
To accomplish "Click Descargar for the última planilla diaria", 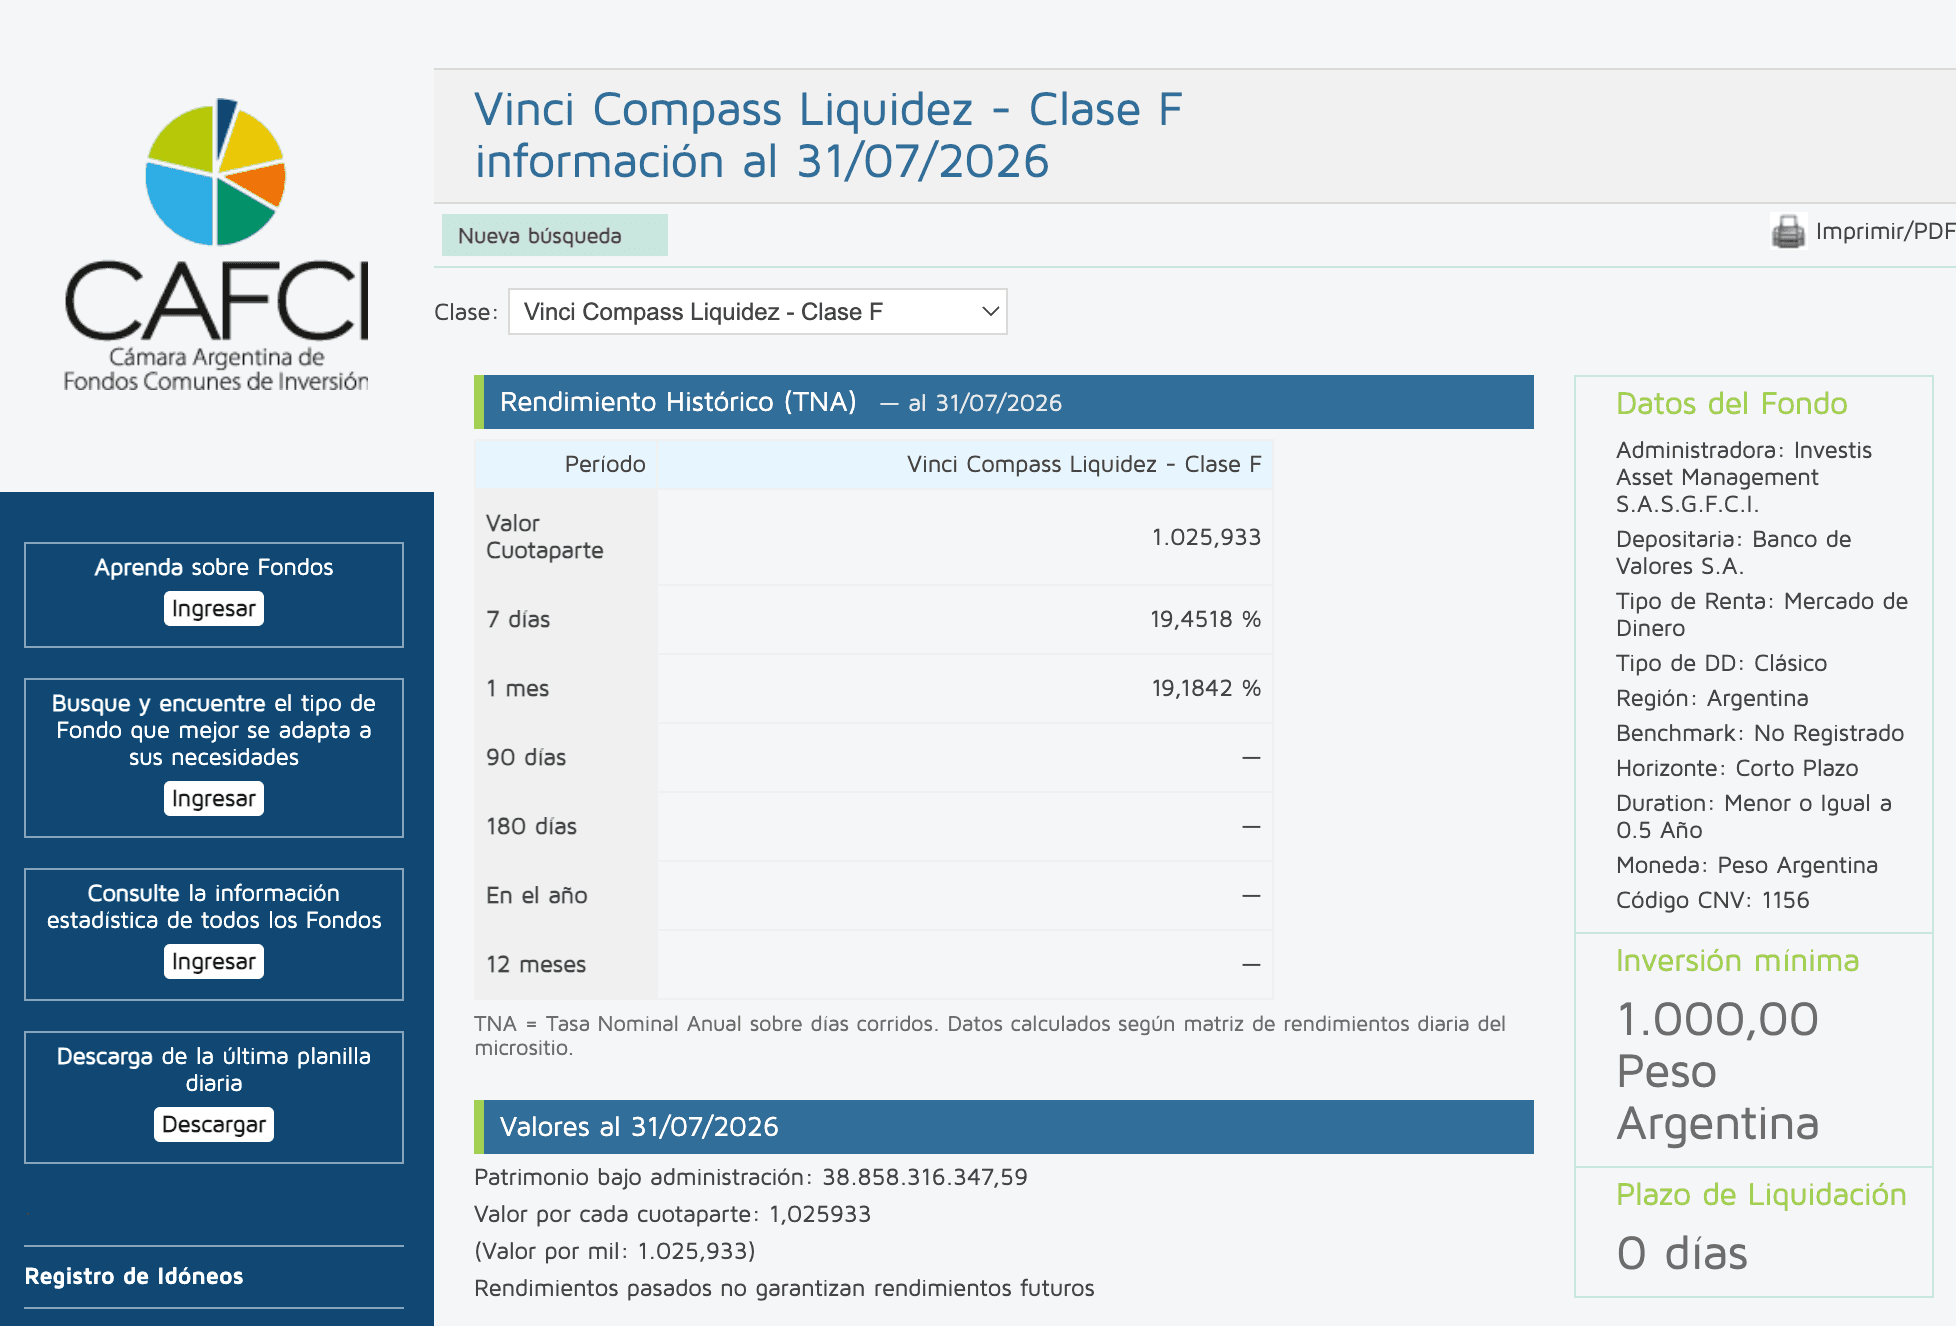I will pos(214,1124).
